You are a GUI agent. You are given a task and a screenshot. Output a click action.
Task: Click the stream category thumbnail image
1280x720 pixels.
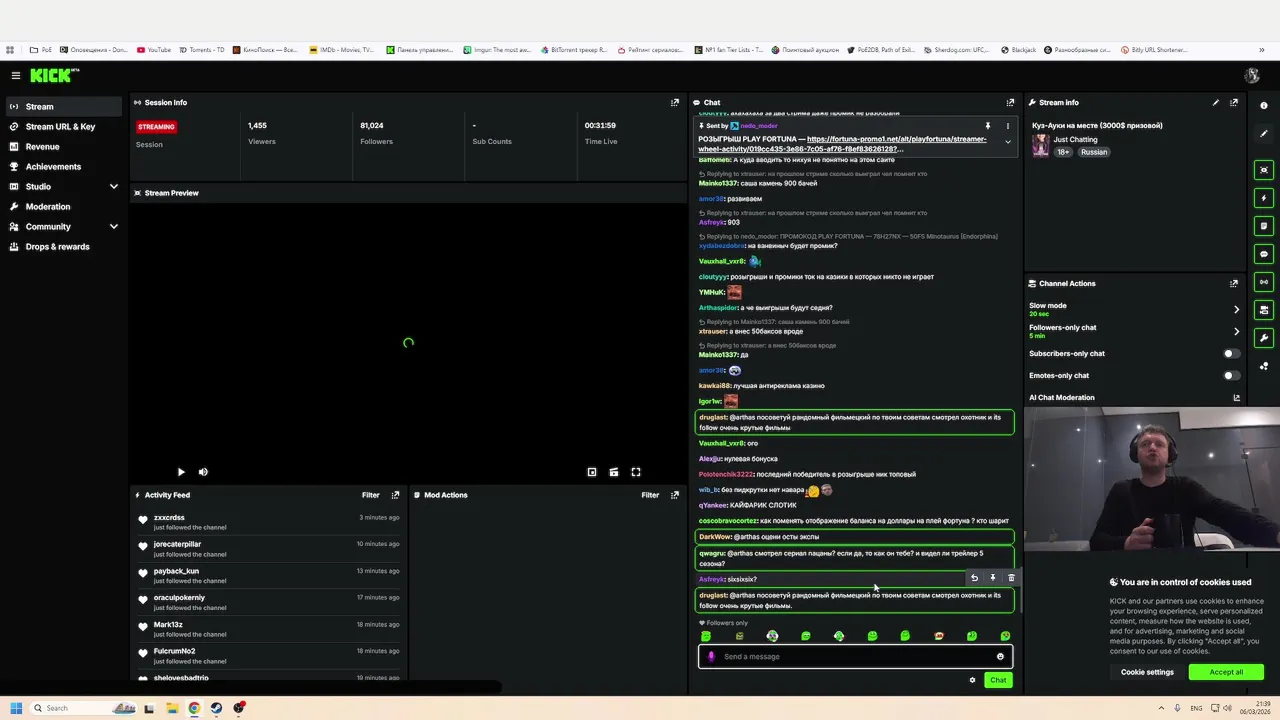pyautogui.click(x=1040, y=146)
